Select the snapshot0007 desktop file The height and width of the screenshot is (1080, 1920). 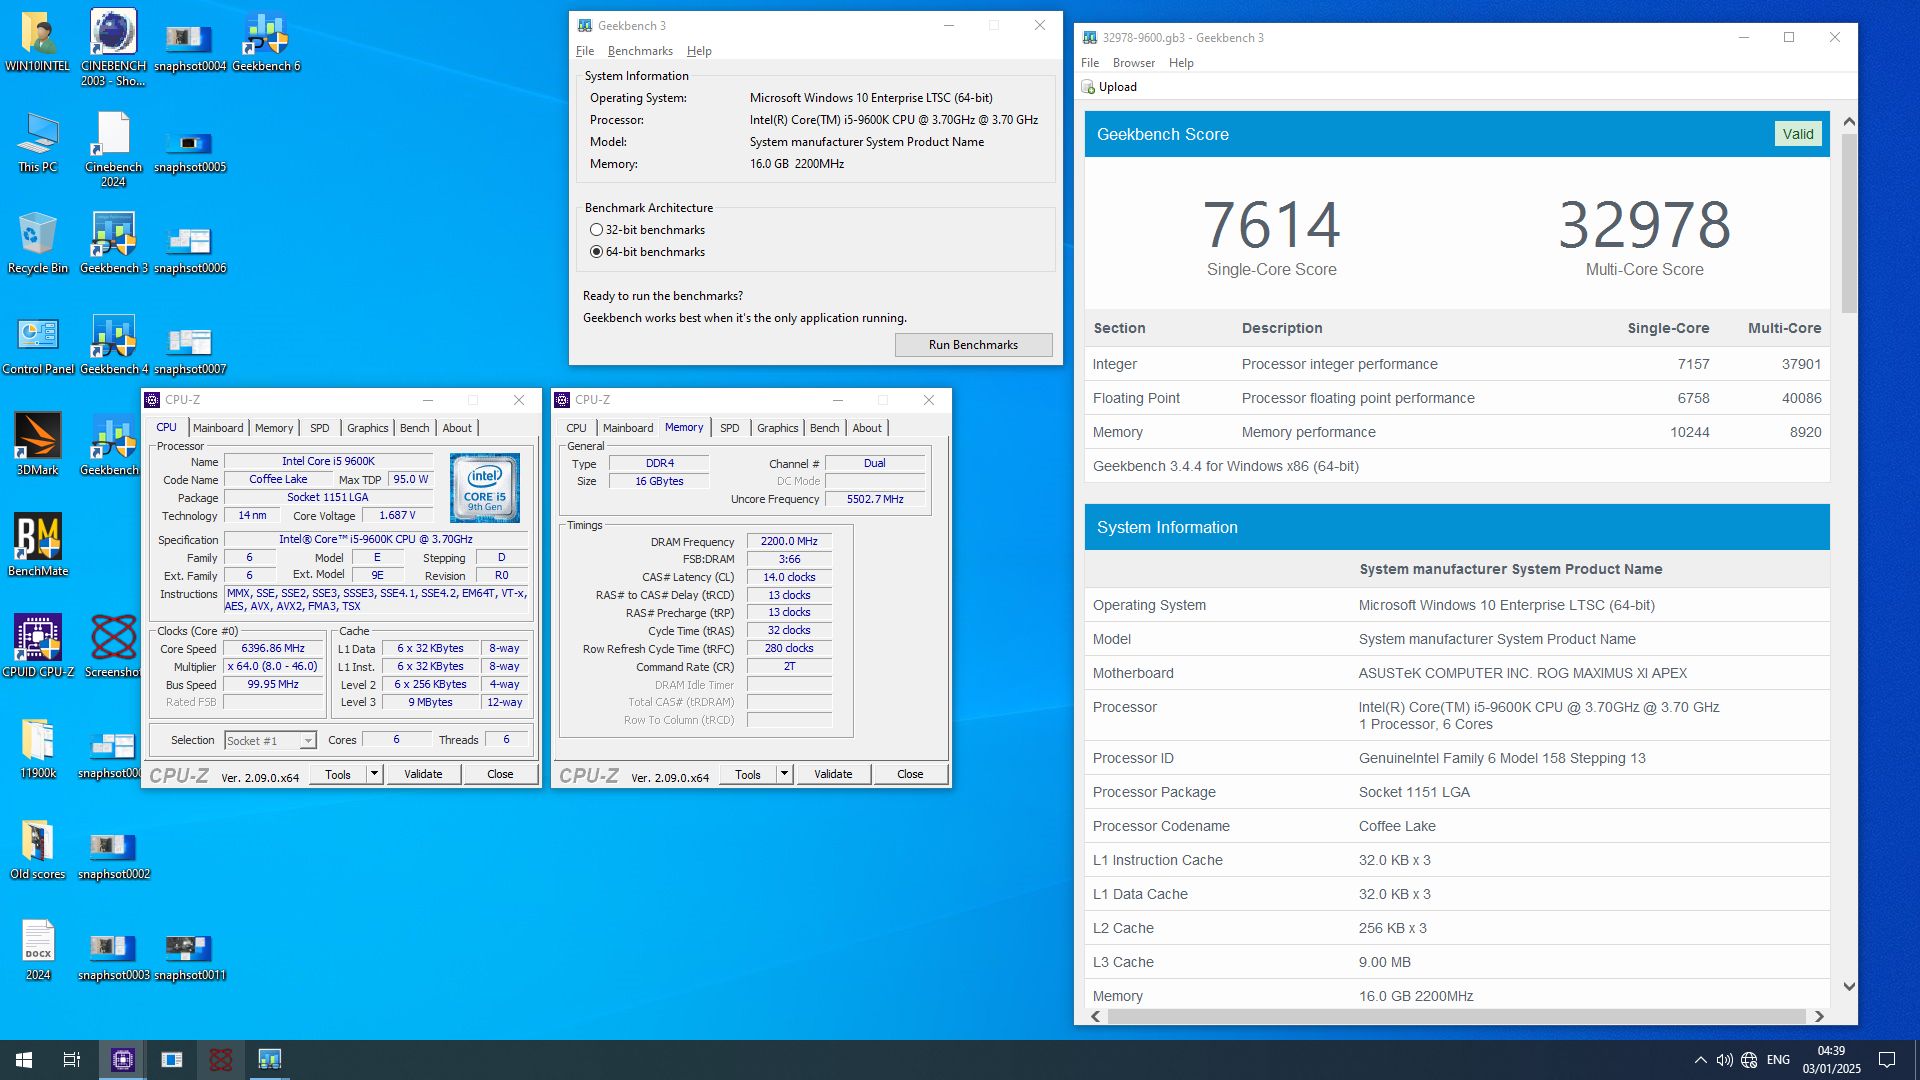click(x=190, y=350)
